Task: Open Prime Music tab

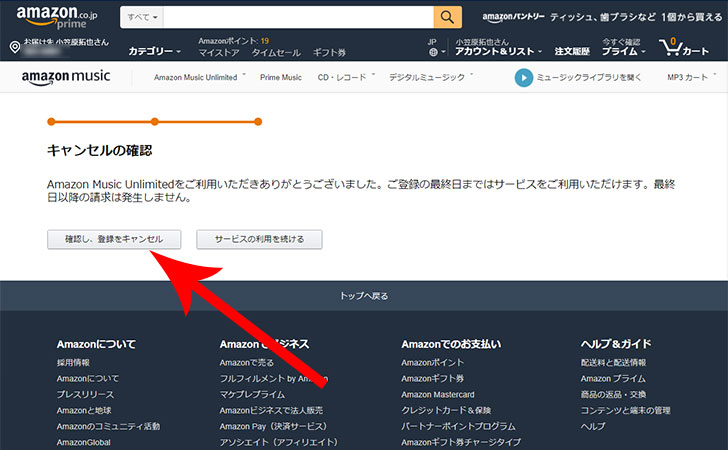Action: point(280,77)
